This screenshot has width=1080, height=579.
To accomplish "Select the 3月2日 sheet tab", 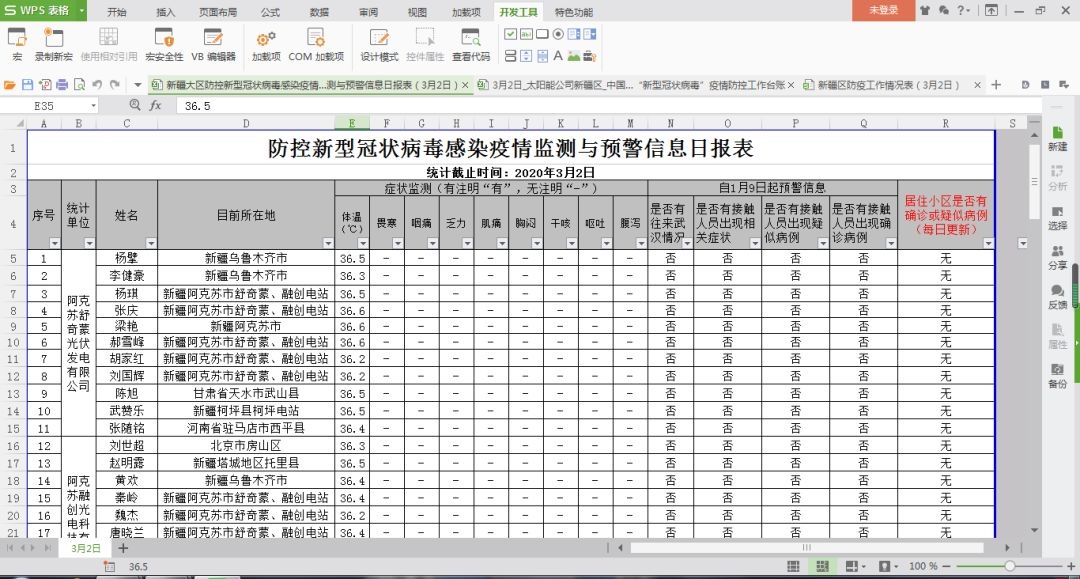I will point(86,548).
